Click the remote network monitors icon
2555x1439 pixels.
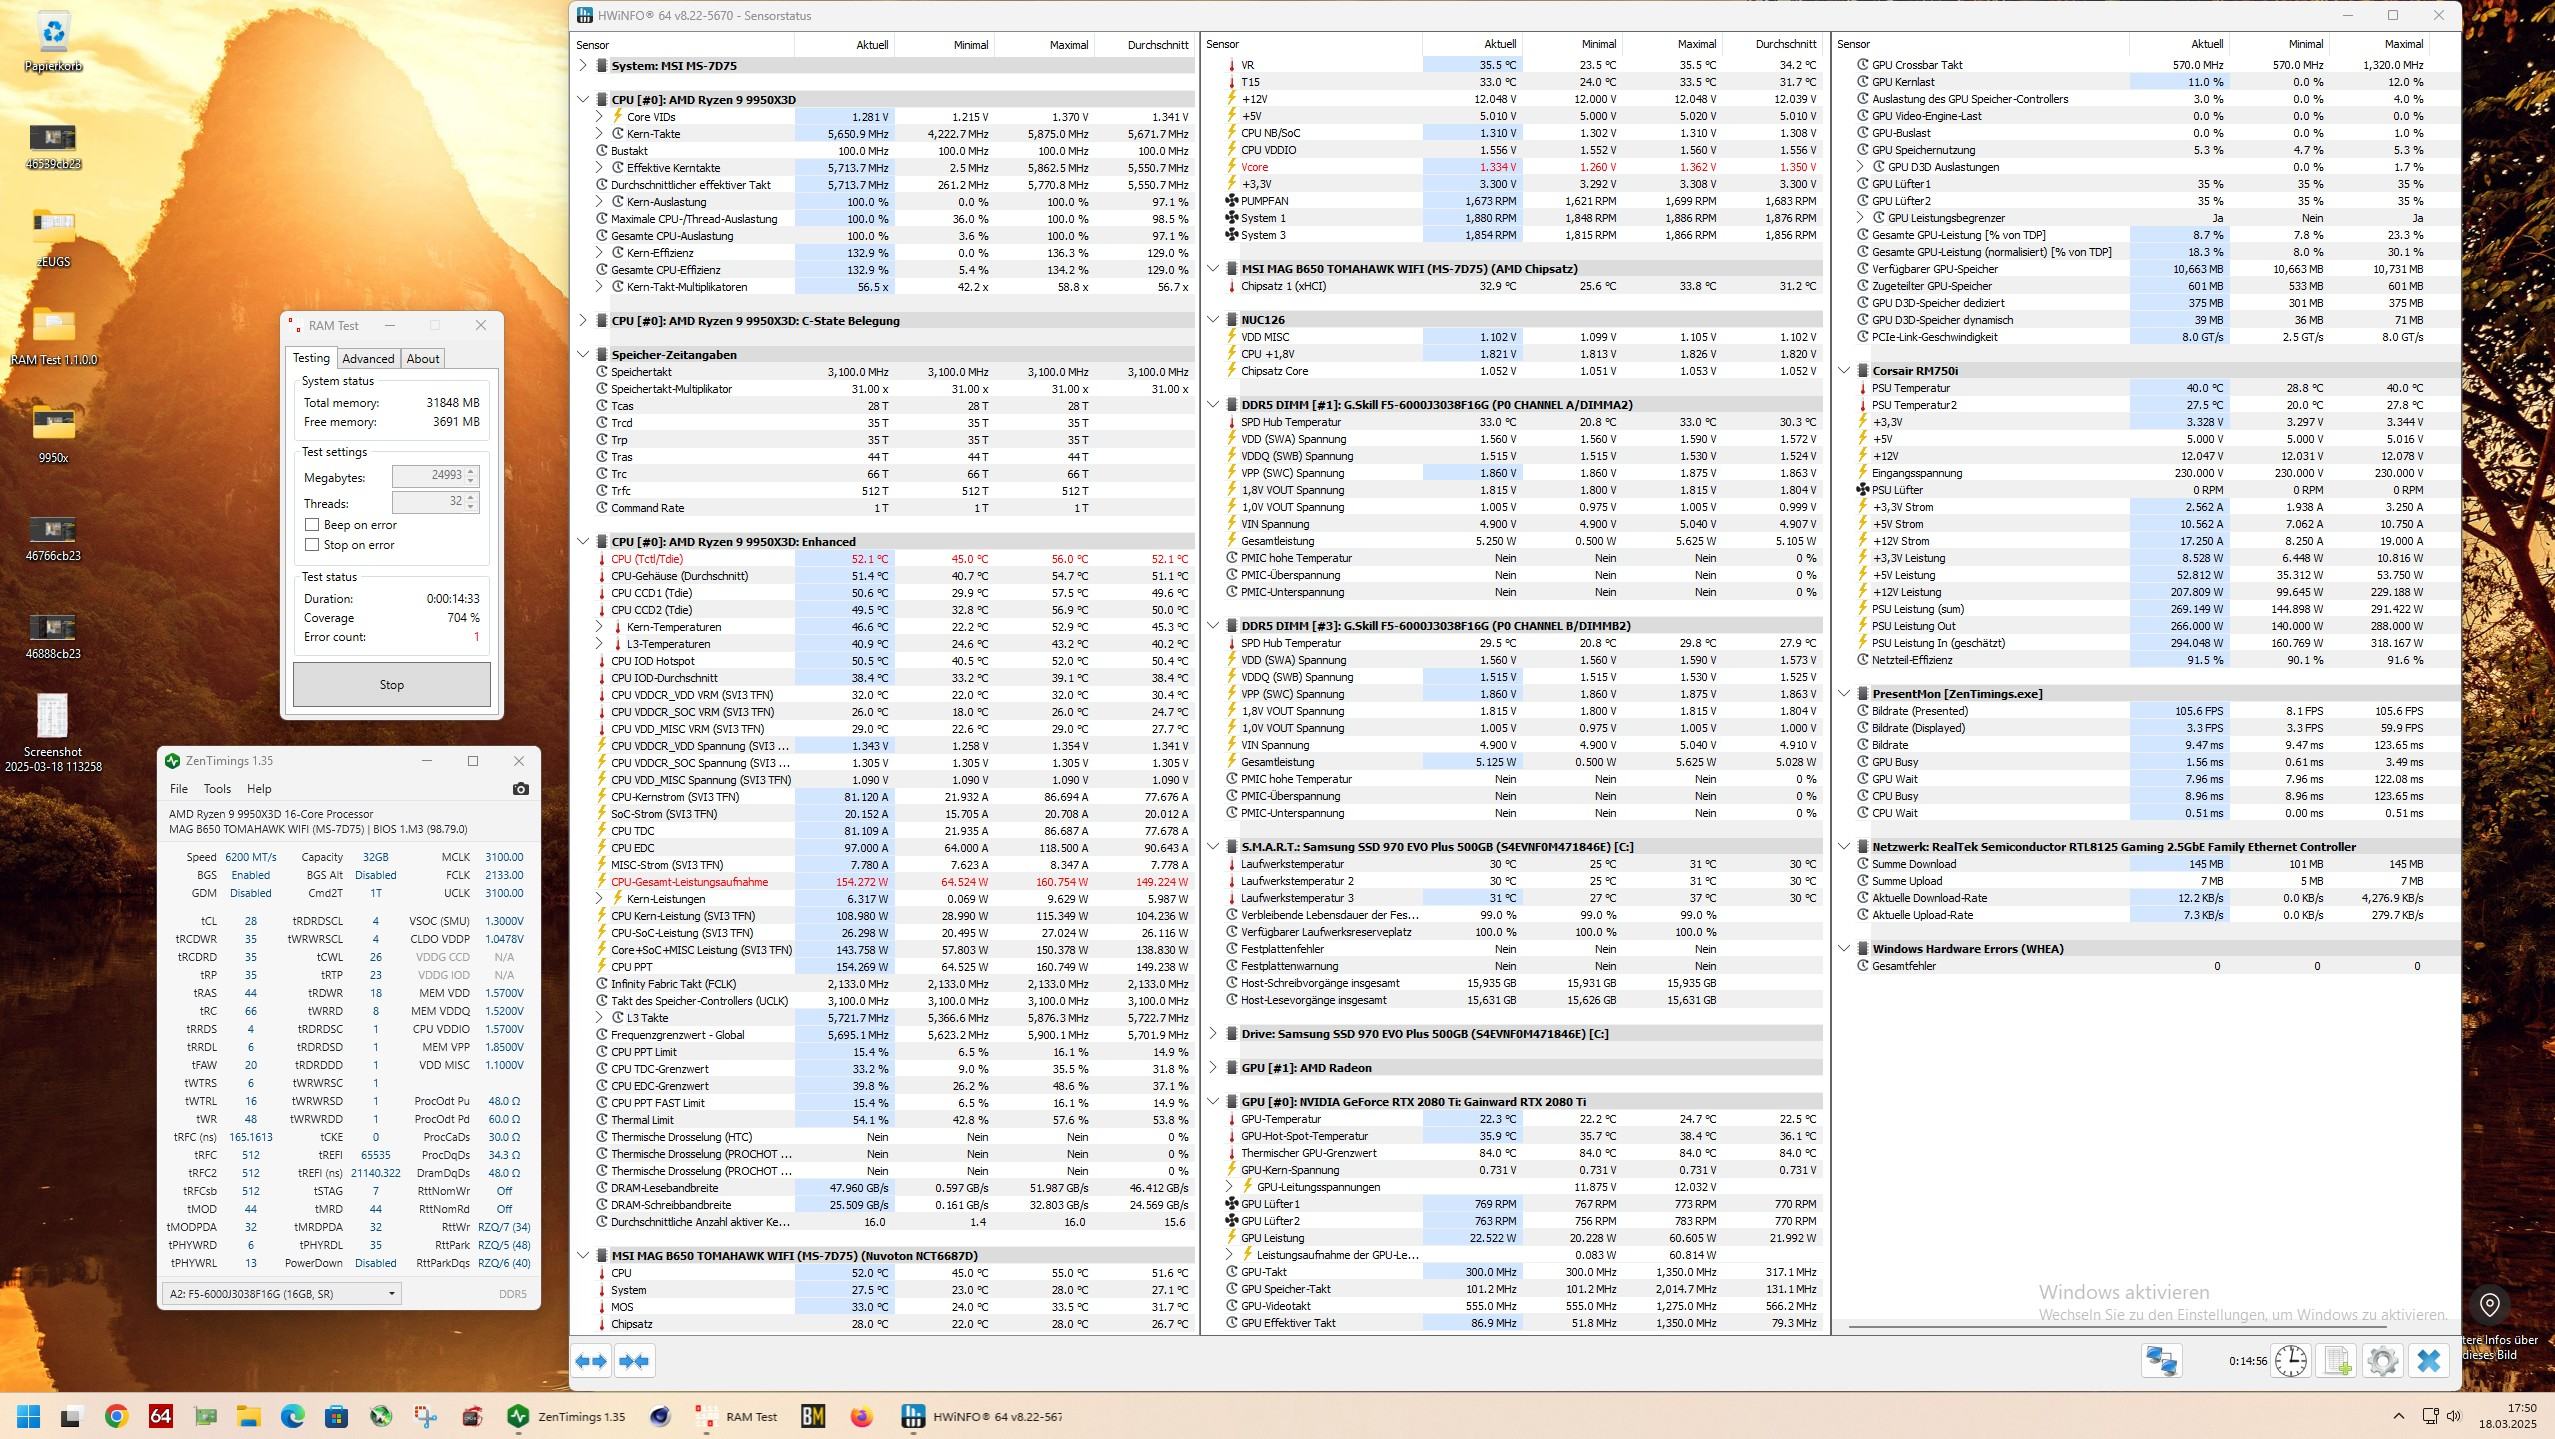pos(2161,1360)
